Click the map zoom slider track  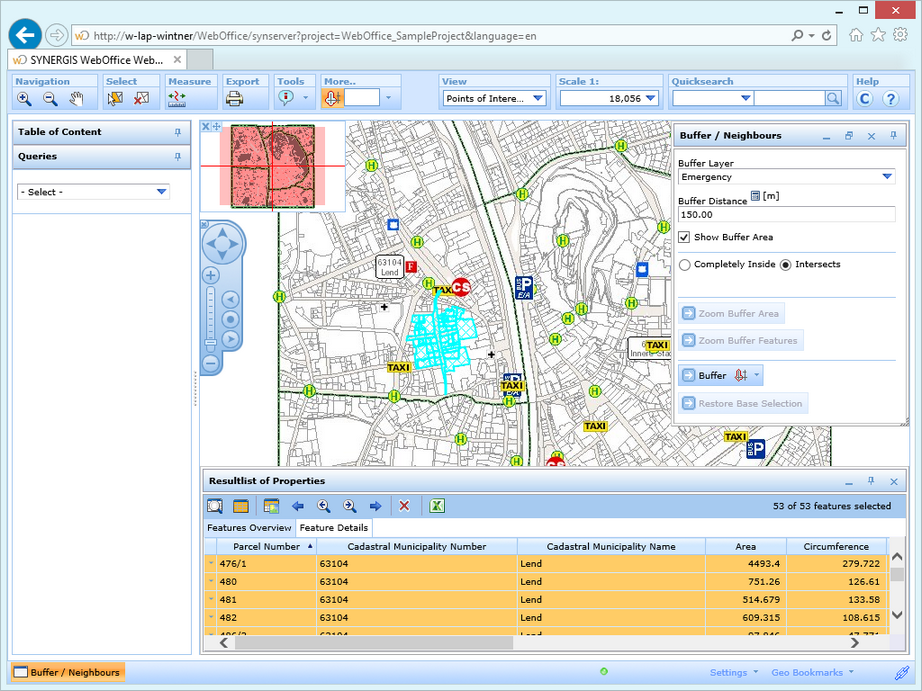[210, 310]
